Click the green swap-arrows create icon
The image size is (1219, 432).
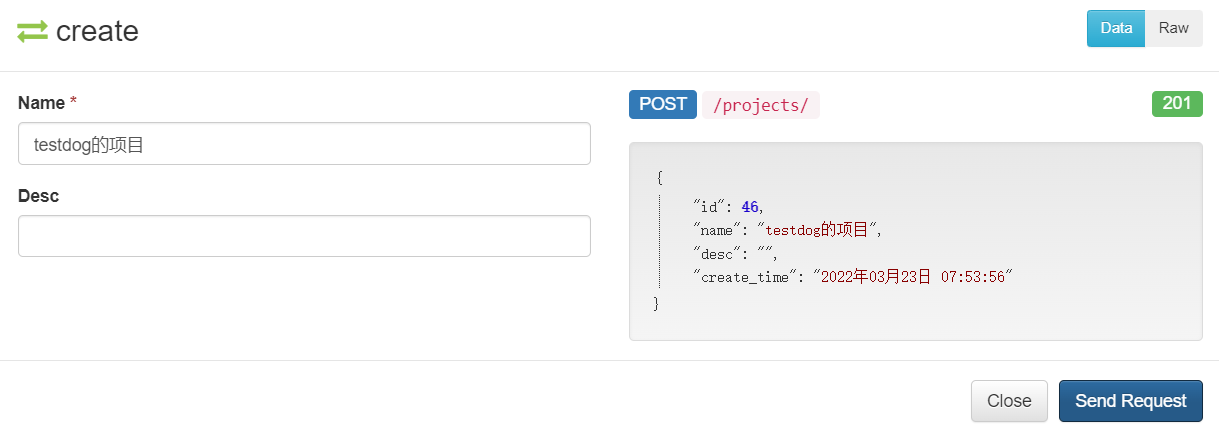(x=32, y=32)
